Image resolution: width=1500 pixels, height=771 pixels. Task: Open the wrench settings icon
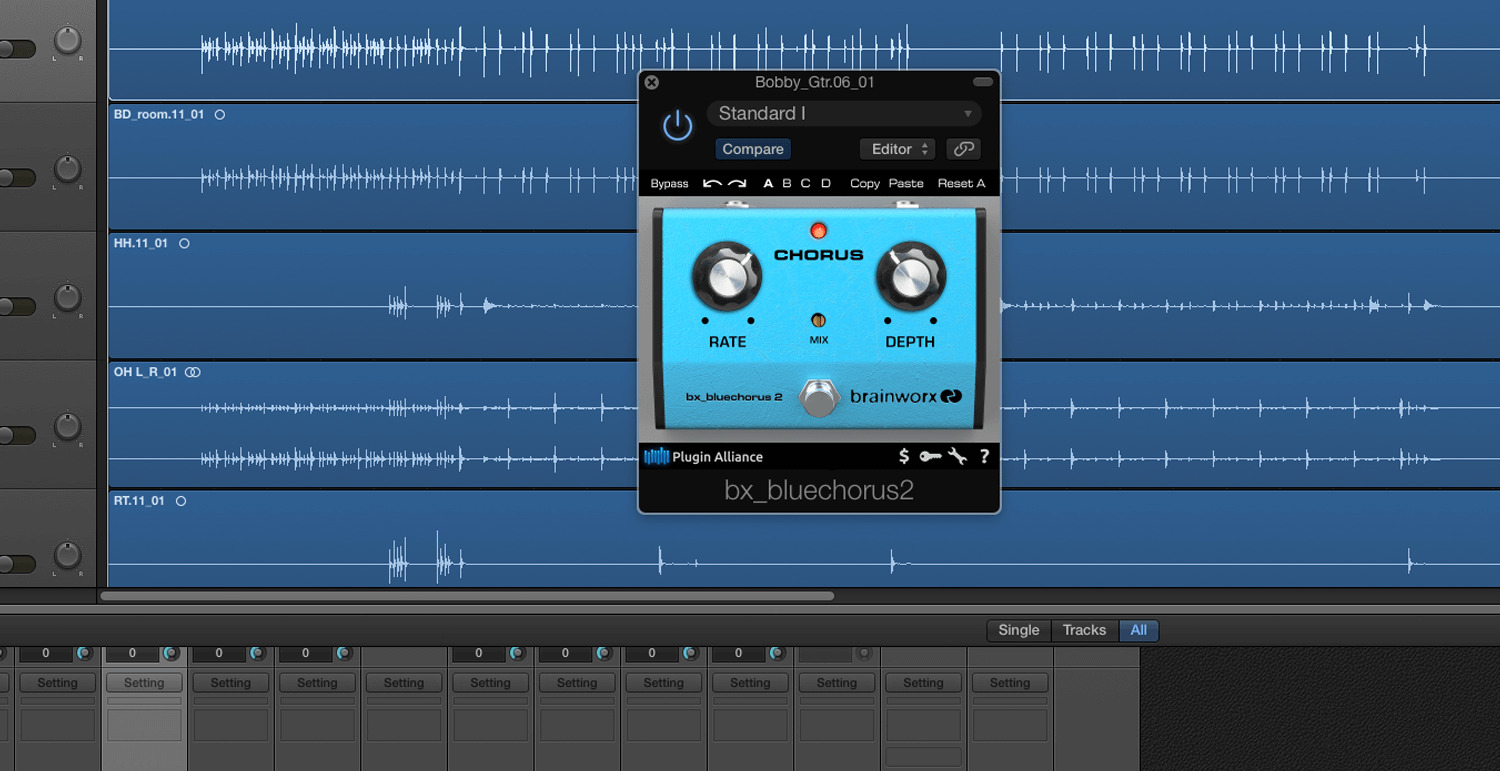click(957, 457)
